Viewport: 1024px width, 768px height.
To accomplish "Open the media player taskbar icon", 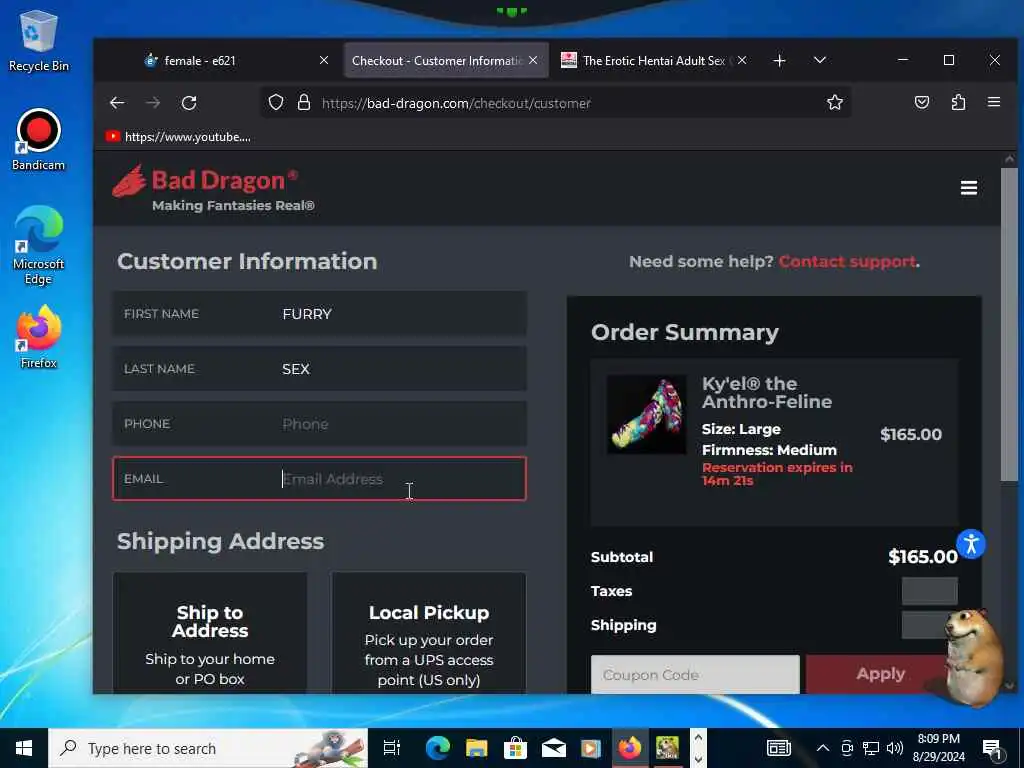I will (591, 748).
